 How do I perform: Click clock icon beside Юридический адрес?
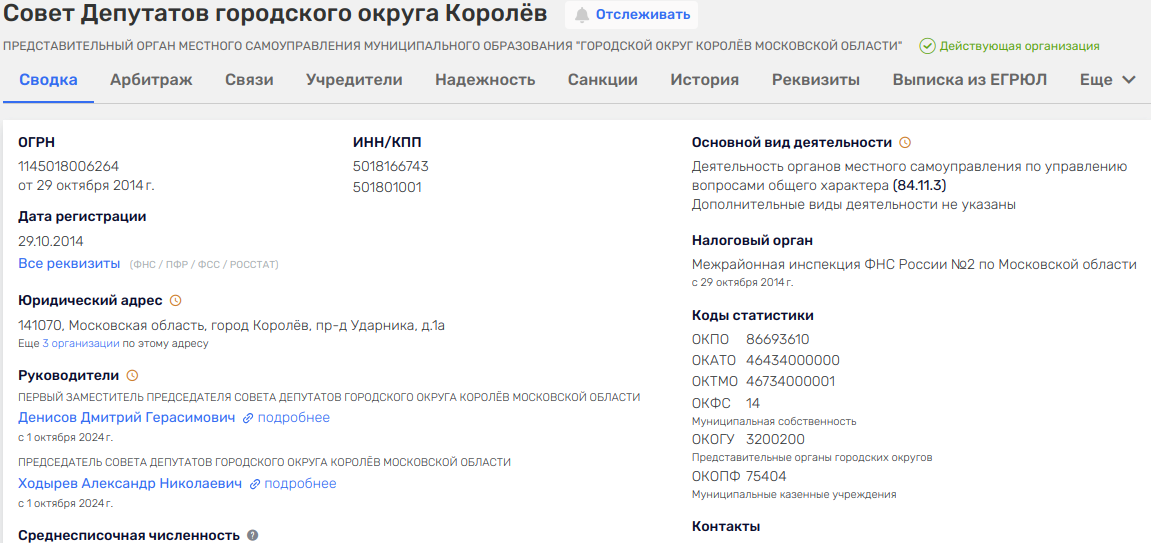point(176,300)
